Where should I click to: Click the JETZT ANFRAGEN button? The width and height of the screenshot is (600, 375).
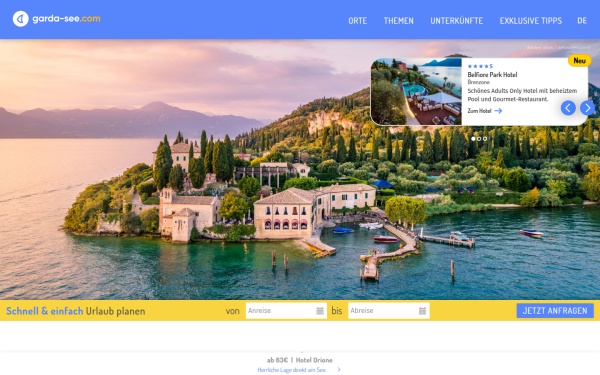point(555,310)
